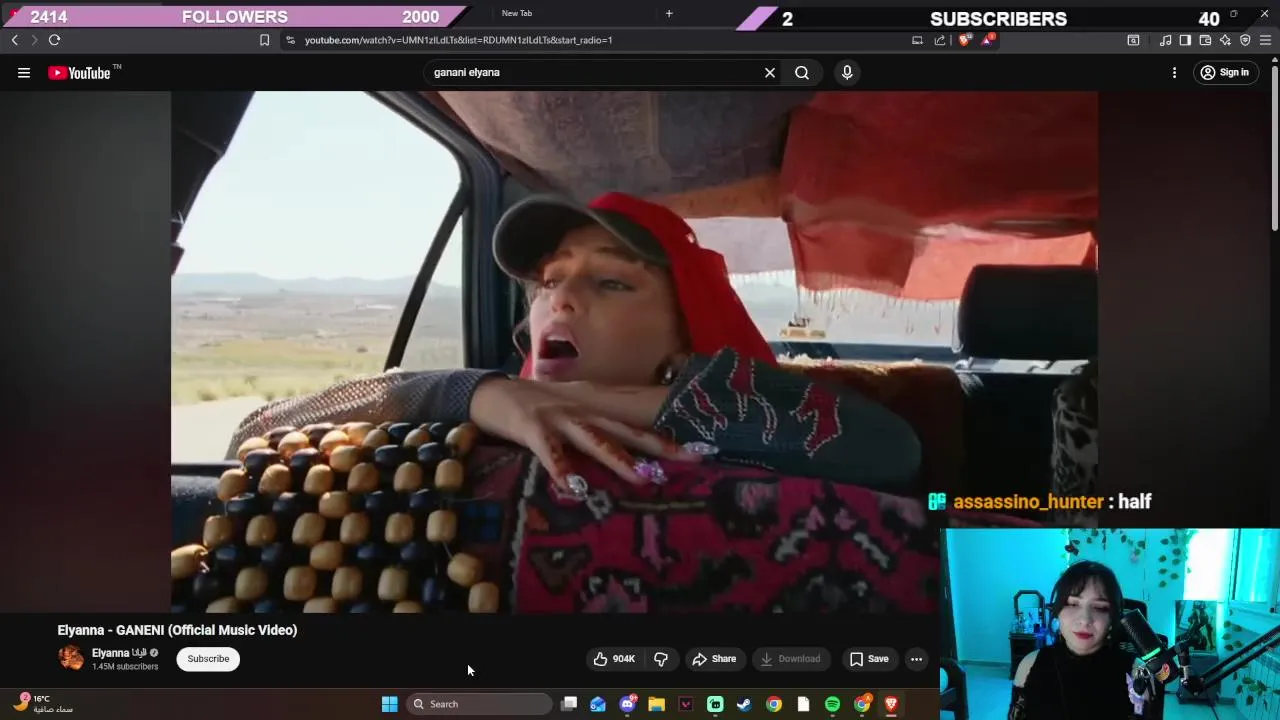Open Brave browser taskbar icon
Viewport: 1280px width, 720px height.
tap(890, 704)
